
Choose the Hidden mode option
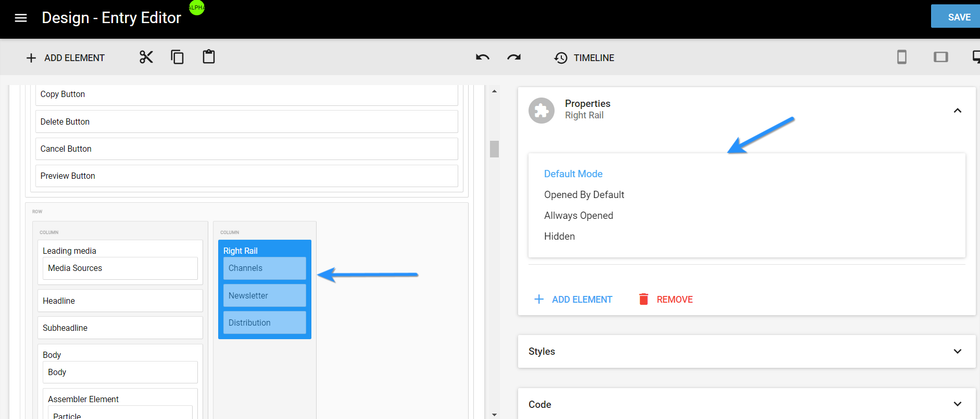coord(559,237)
